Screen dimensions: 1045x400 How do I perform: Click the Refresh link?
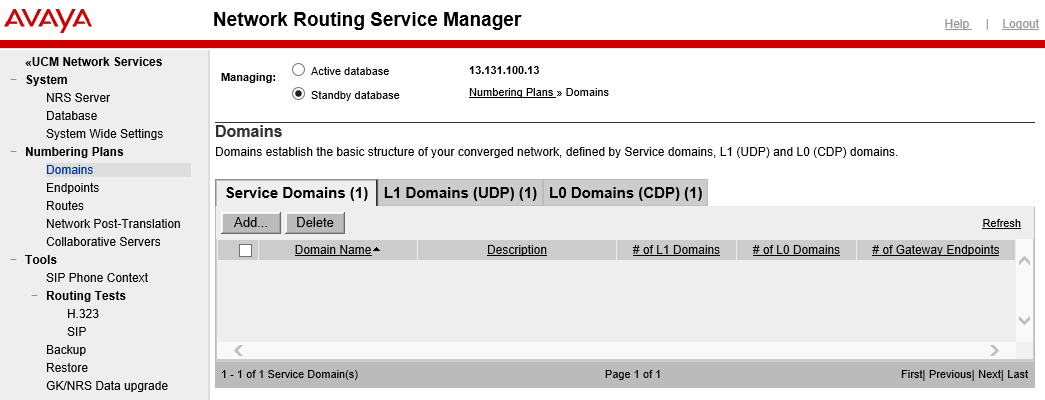1001,223
